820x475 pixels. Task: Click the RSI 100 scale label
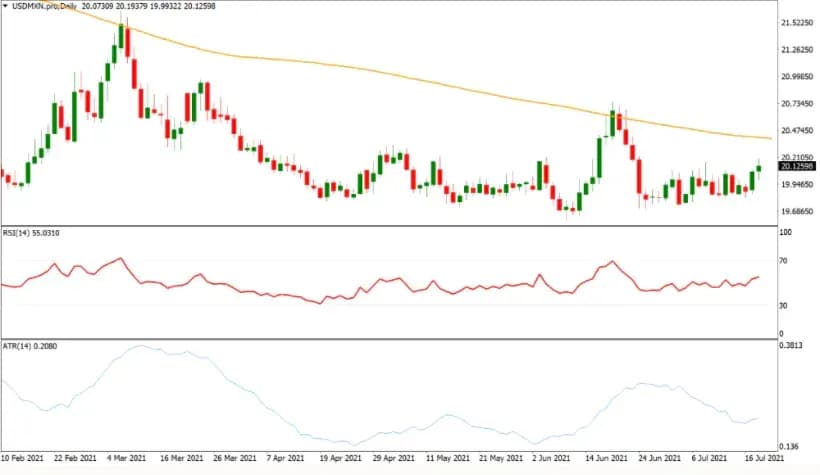[x=785, y=232]
